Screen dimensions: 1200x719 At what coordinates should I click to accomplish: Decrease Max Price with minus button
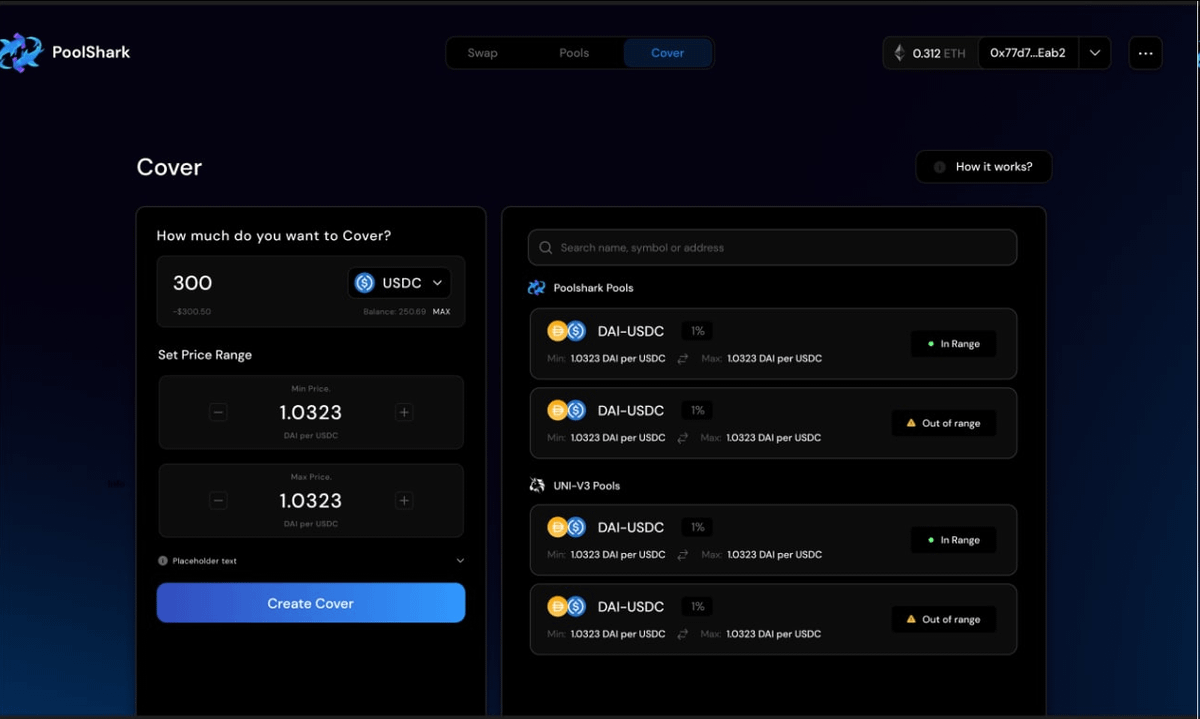pos(219,501)
